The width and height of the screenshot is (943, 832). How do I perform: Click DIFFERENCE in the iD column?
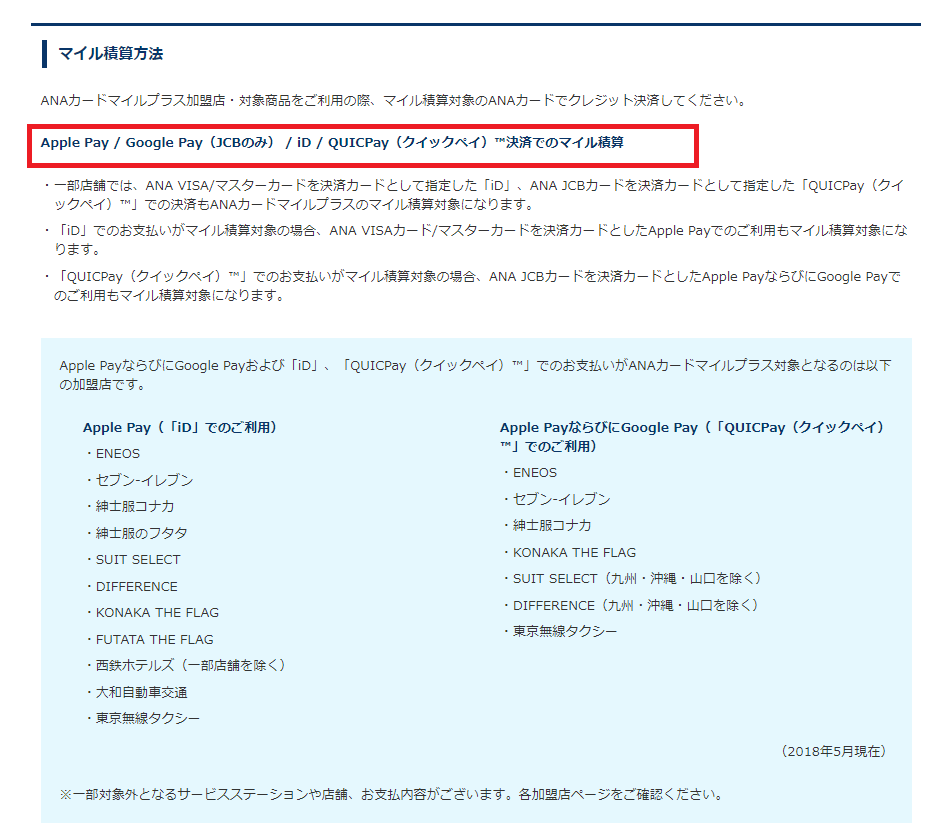click(x=137, y=587)
